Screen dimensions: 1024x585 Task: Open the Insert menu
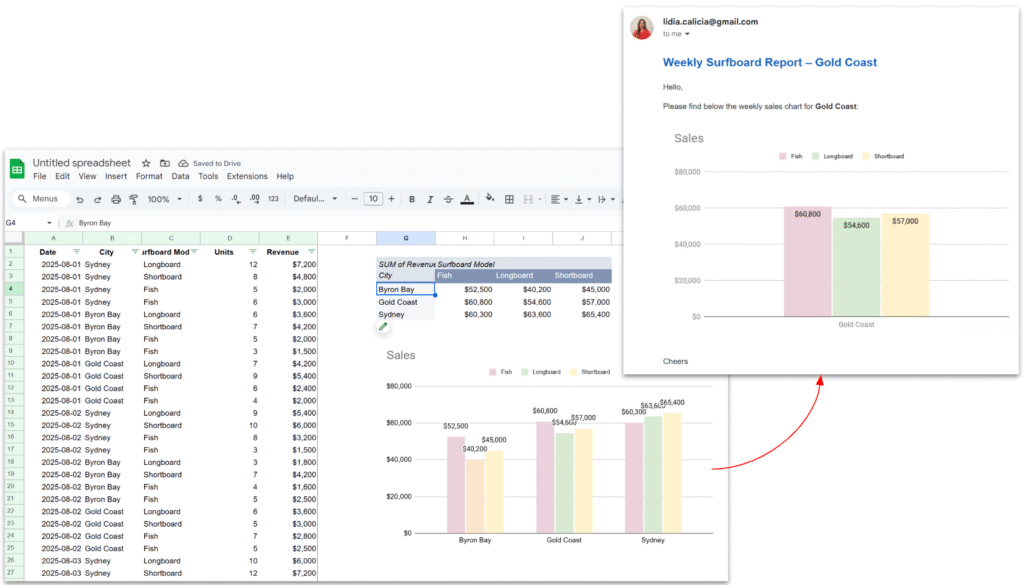[x=116, y=176]
